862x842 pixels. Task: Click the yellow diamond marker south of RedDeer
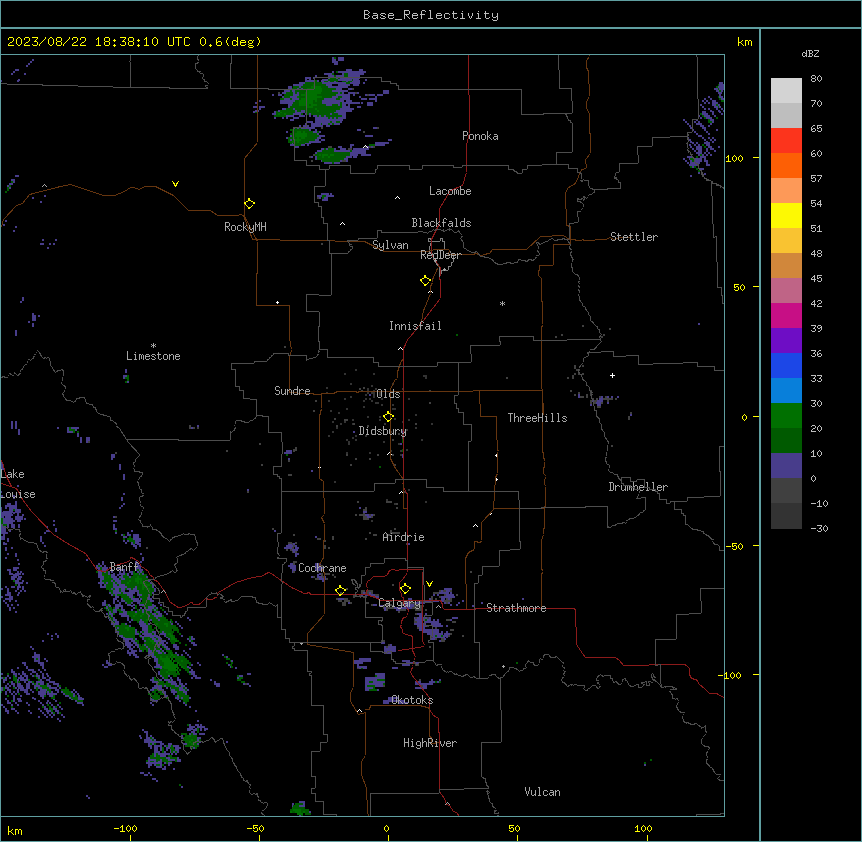click(425, 281)
